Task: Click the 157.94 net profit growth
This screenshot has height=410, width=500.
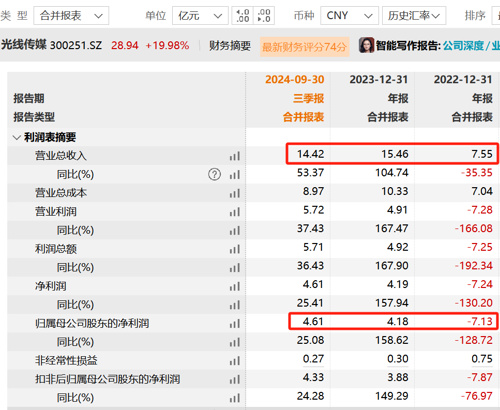Action: [x=392, y=303]
